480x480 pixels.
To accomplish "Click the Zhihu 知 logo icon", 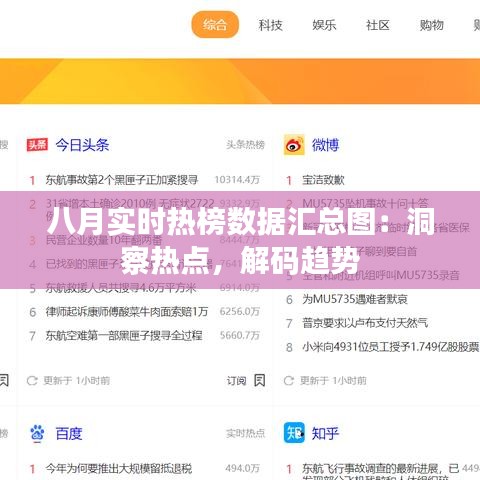I will [294, 433].
